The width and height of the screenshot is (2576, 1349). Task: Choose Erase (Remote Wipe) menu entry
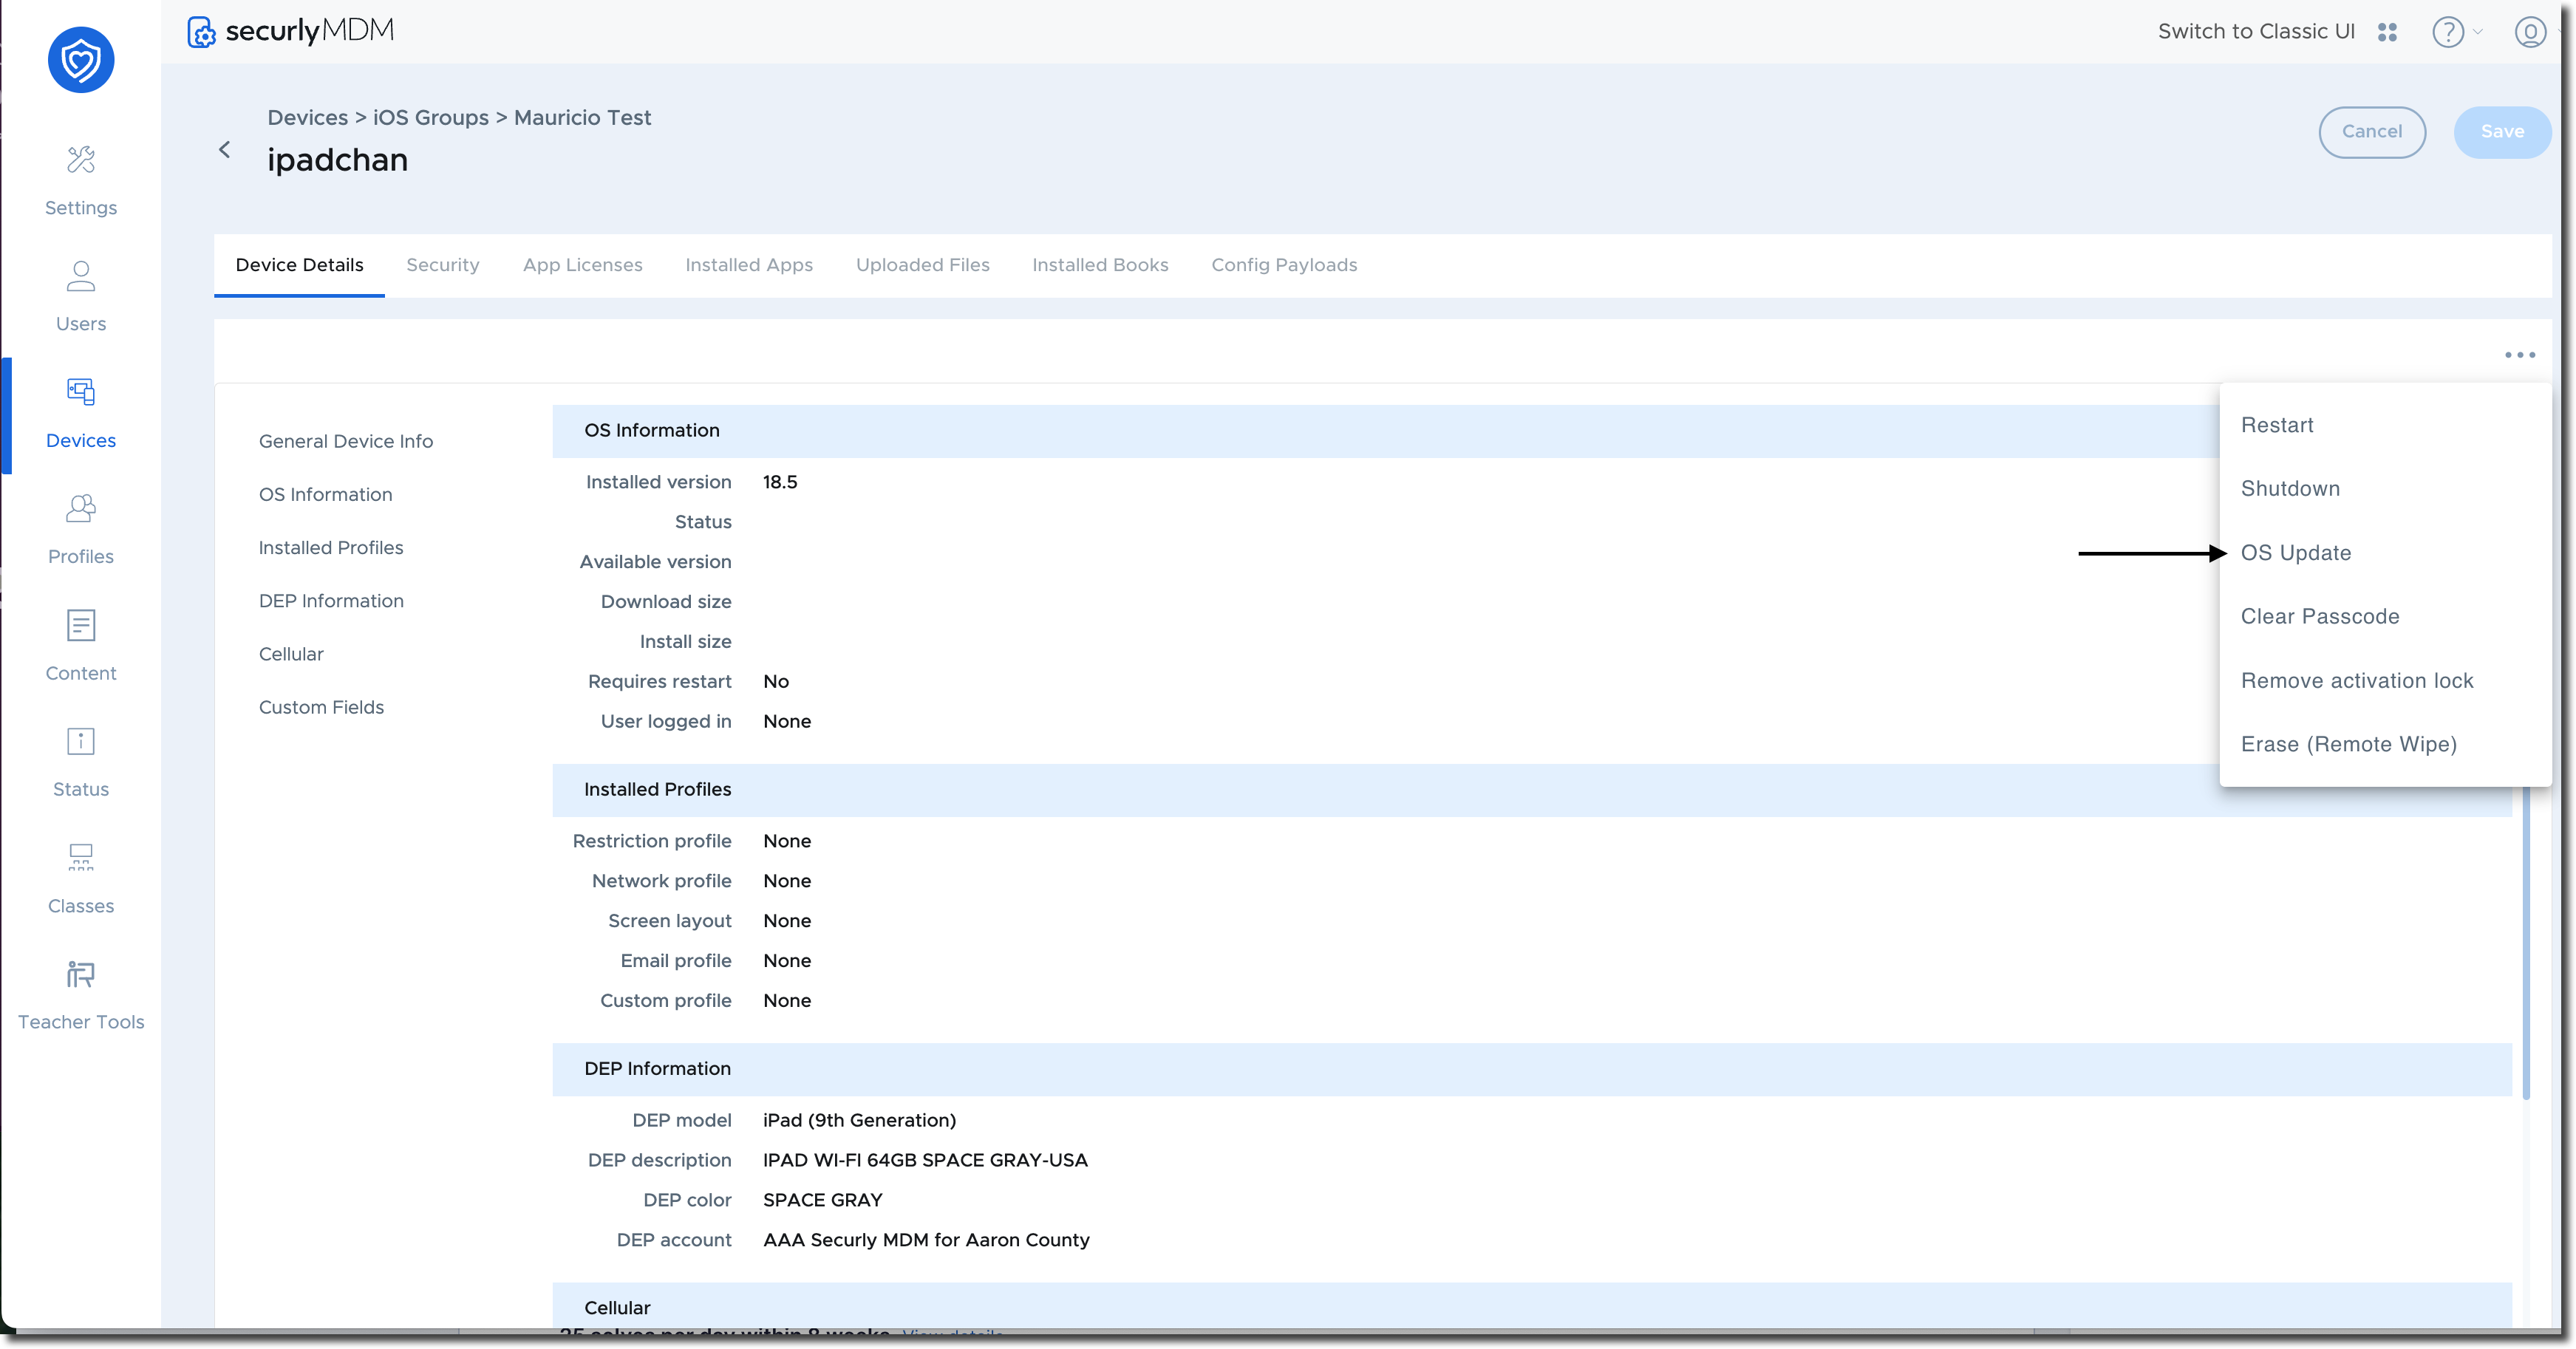click(x=2385, y=745)
